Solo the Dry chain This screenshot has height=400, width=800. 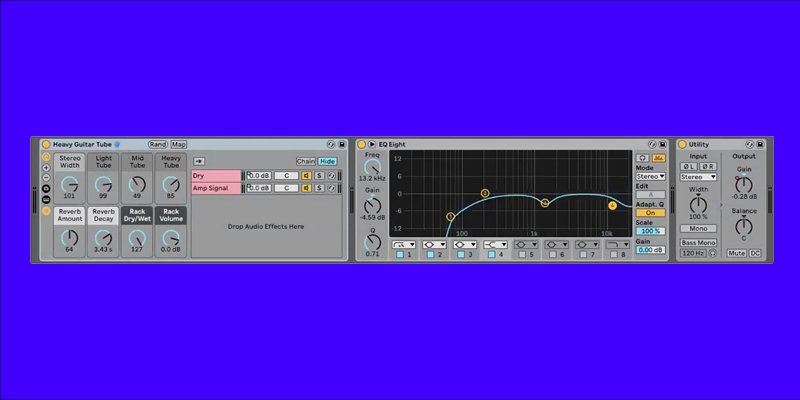pyautogui.click(x=319, y=176)
